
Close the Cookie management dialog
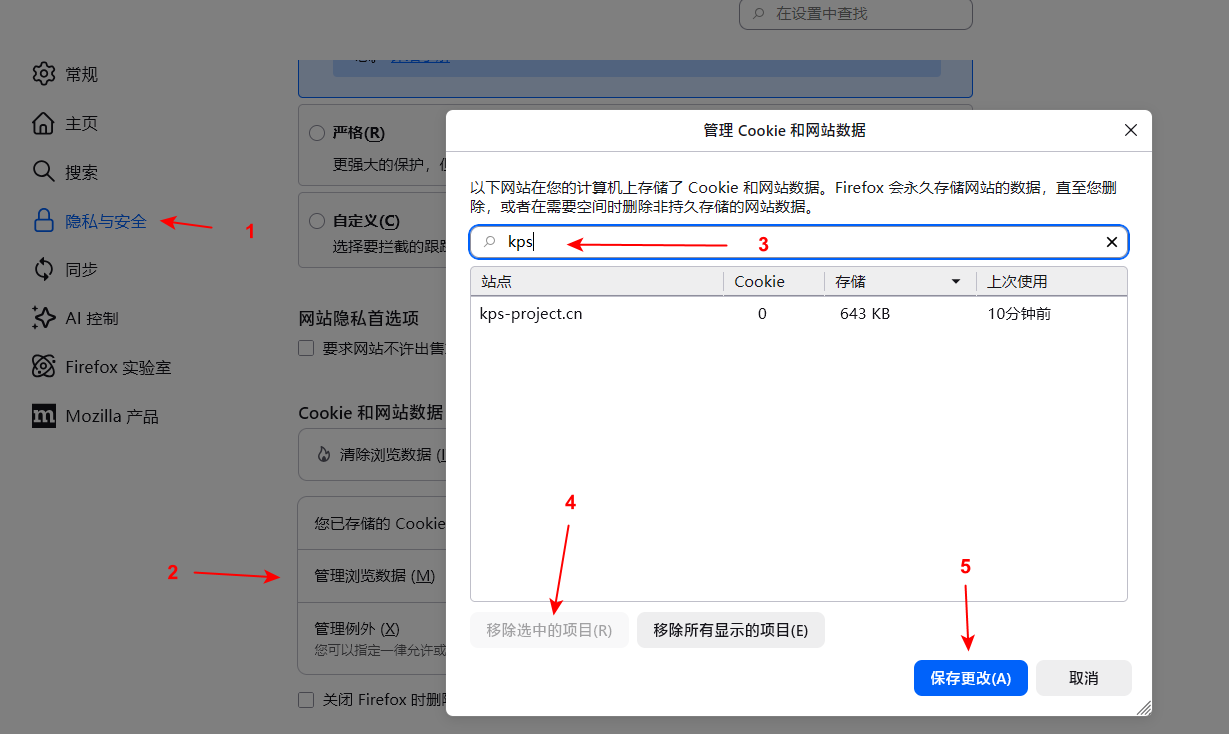click(x=1131, y=130)
